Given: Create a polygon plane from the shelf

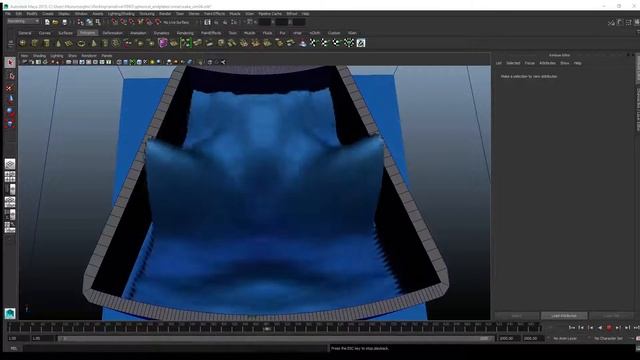Looking at the screenshot, I should pos(69,43).
